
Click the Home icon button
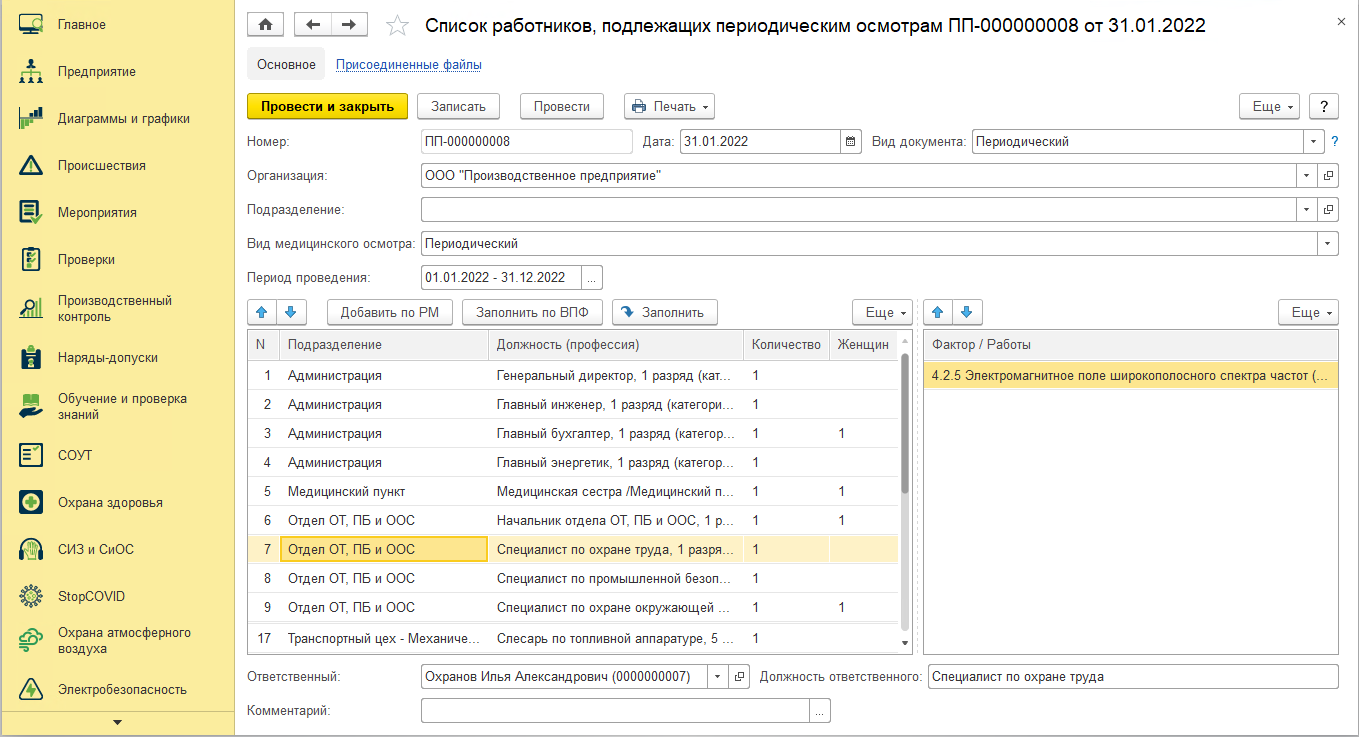pyautogui.click(x=265, y=25)
